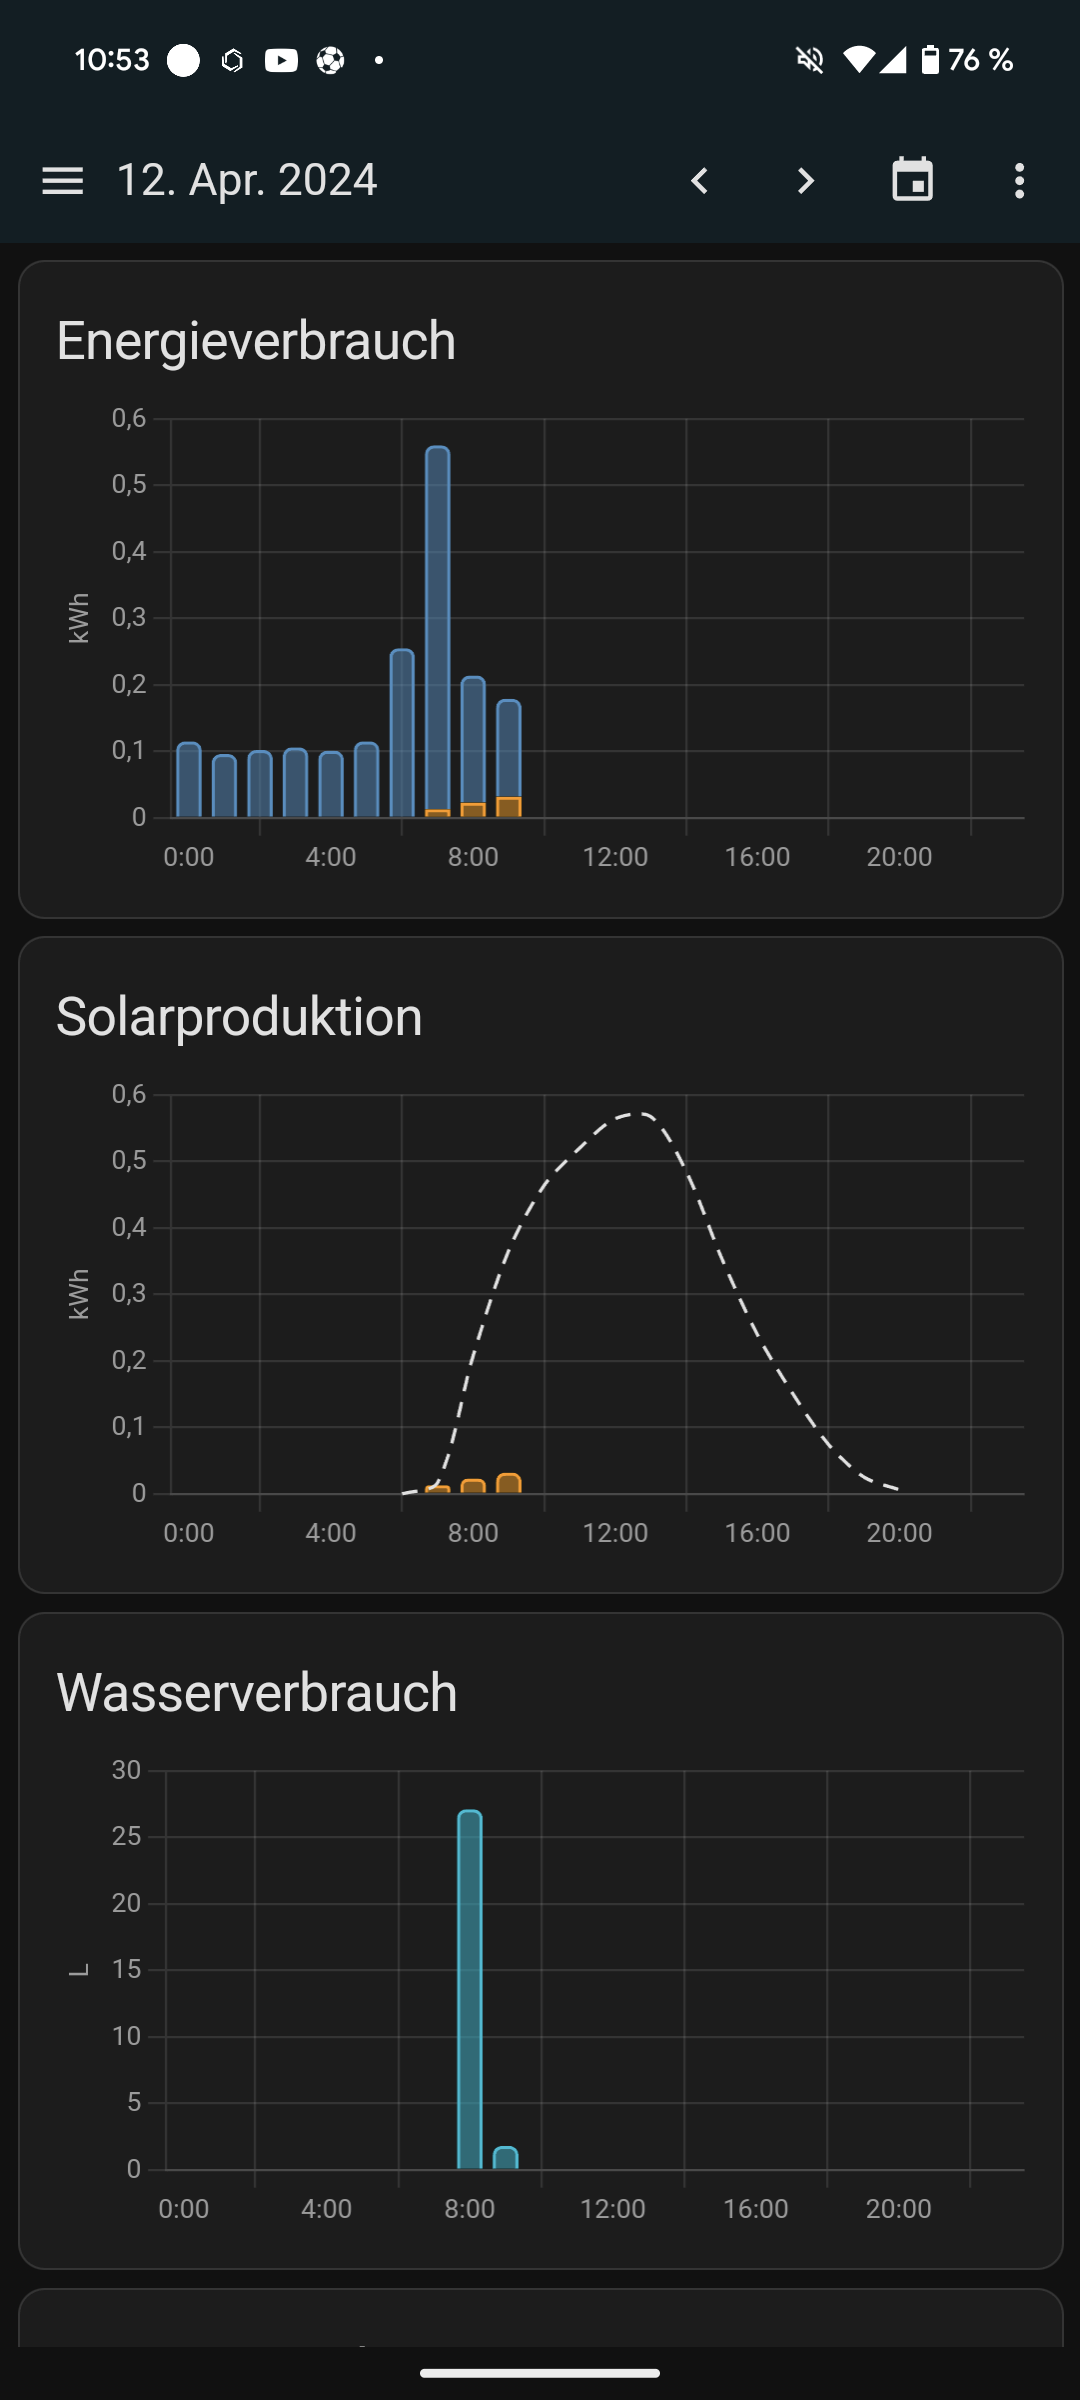Tap the battery icon in status bar
1080x2400 pixels.
click(x=930, y=61)
